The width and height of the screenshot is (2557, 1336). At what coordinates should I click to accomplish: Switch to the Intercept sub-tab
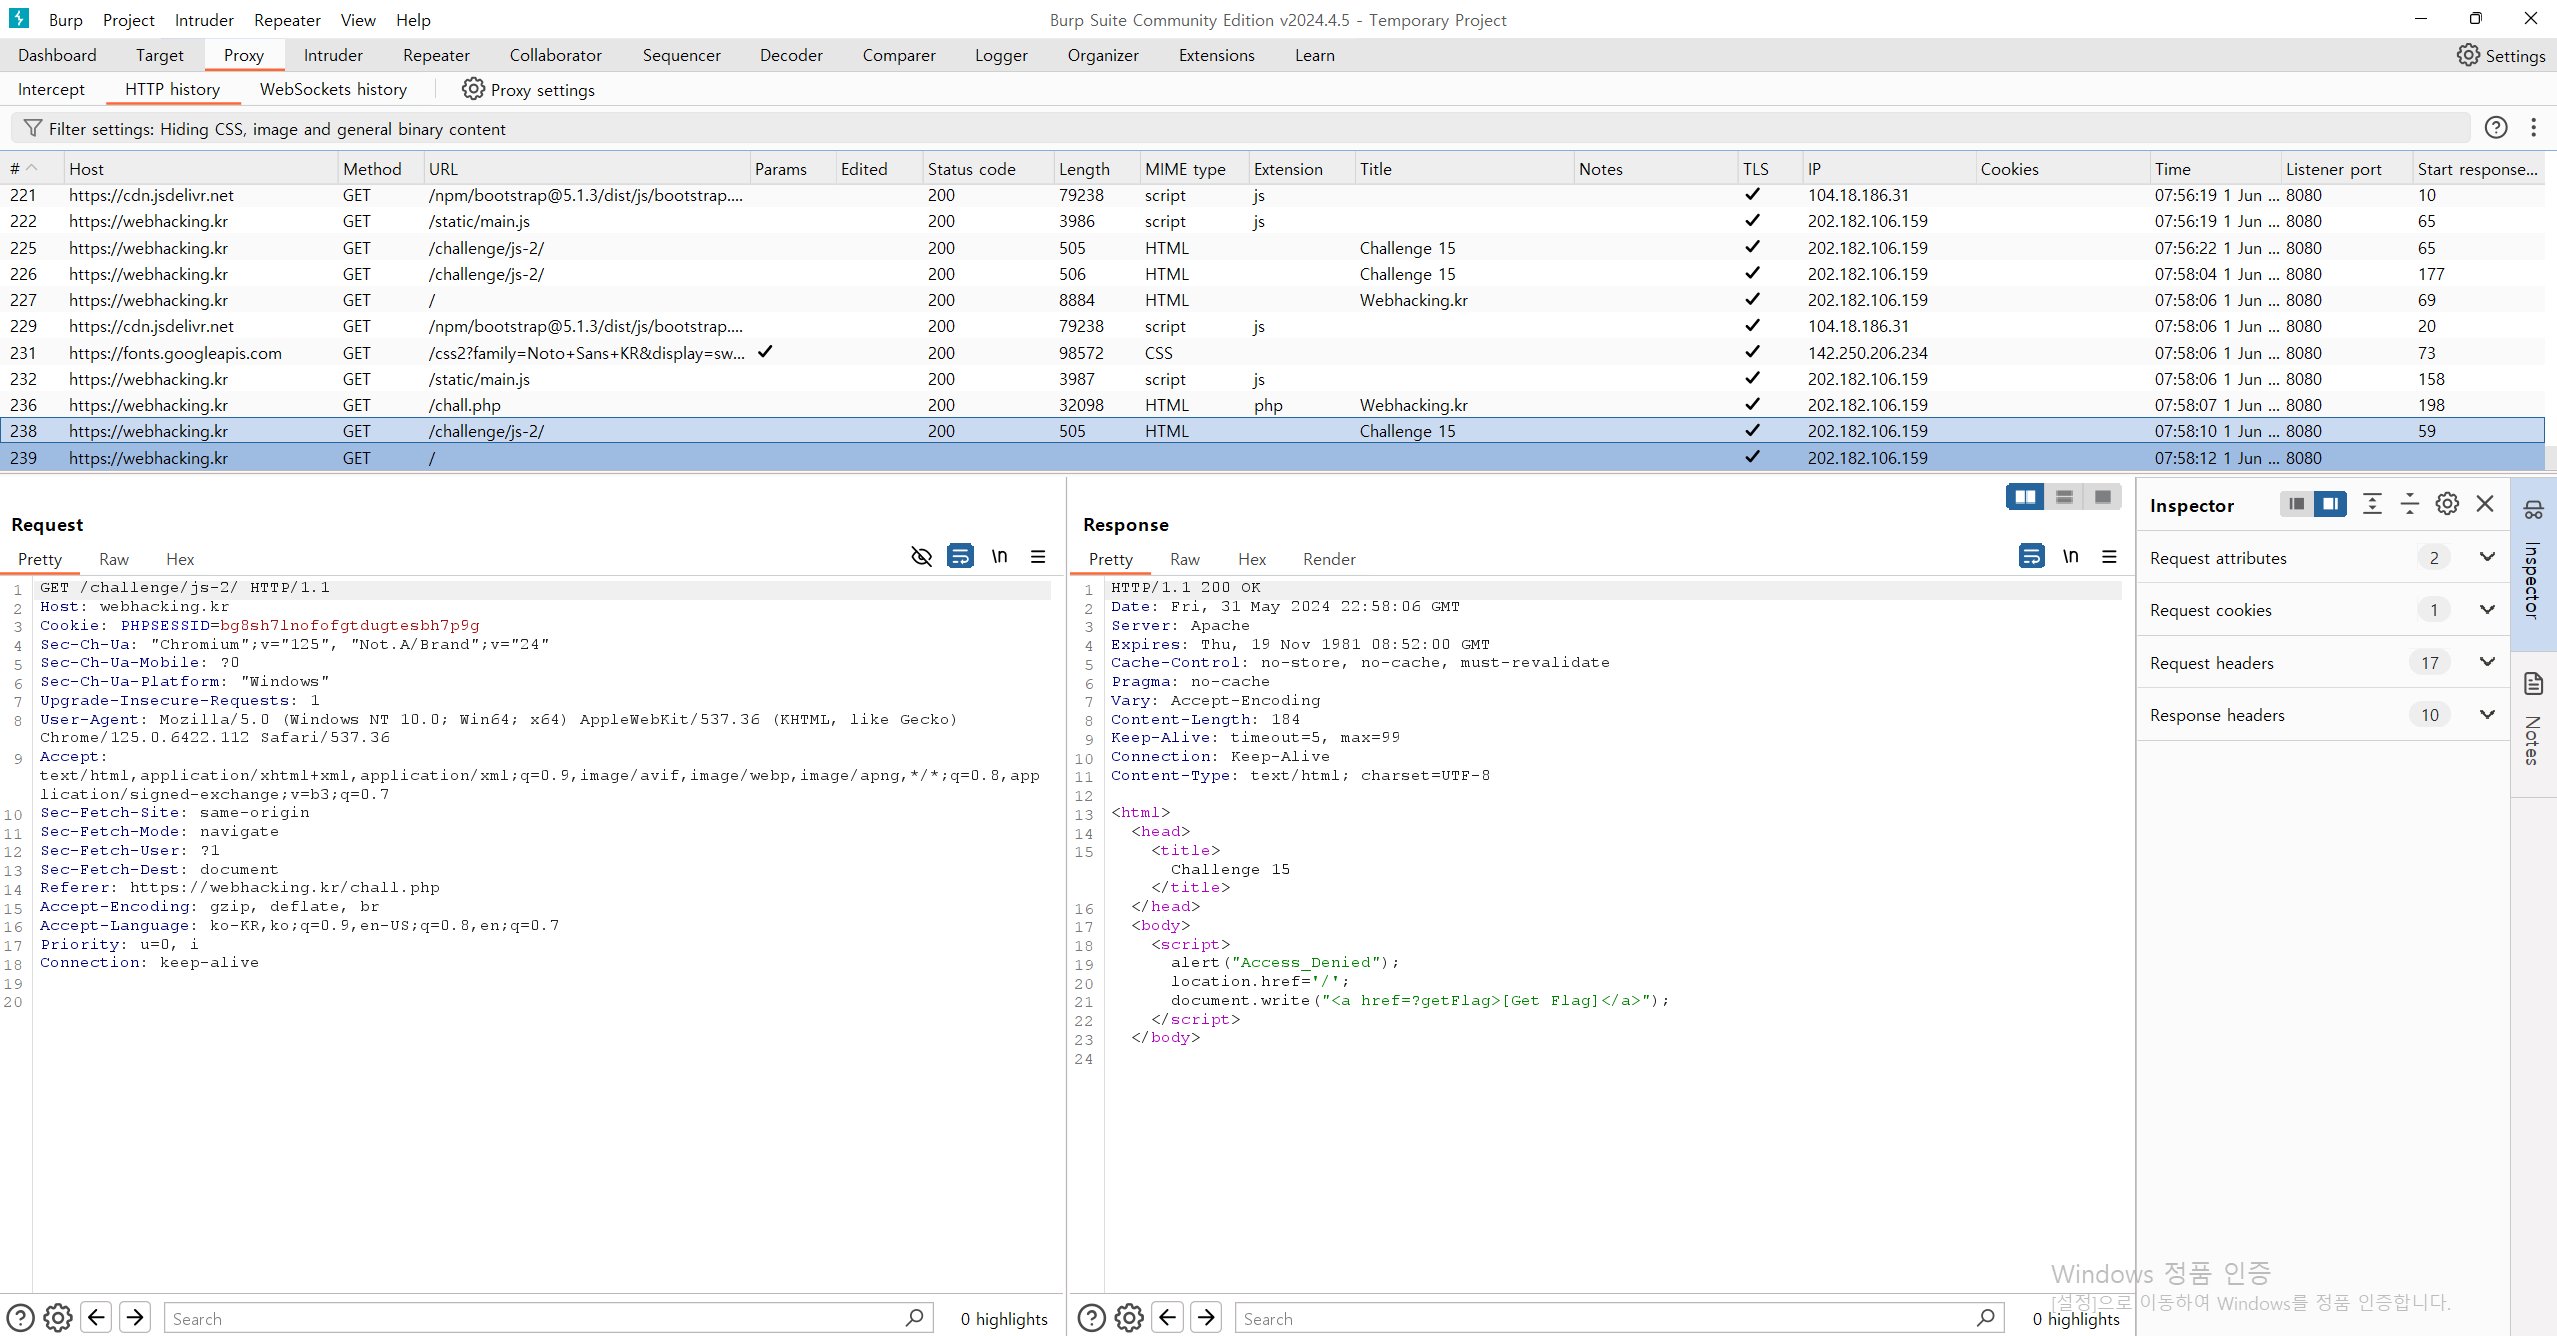tap(51, 89)
